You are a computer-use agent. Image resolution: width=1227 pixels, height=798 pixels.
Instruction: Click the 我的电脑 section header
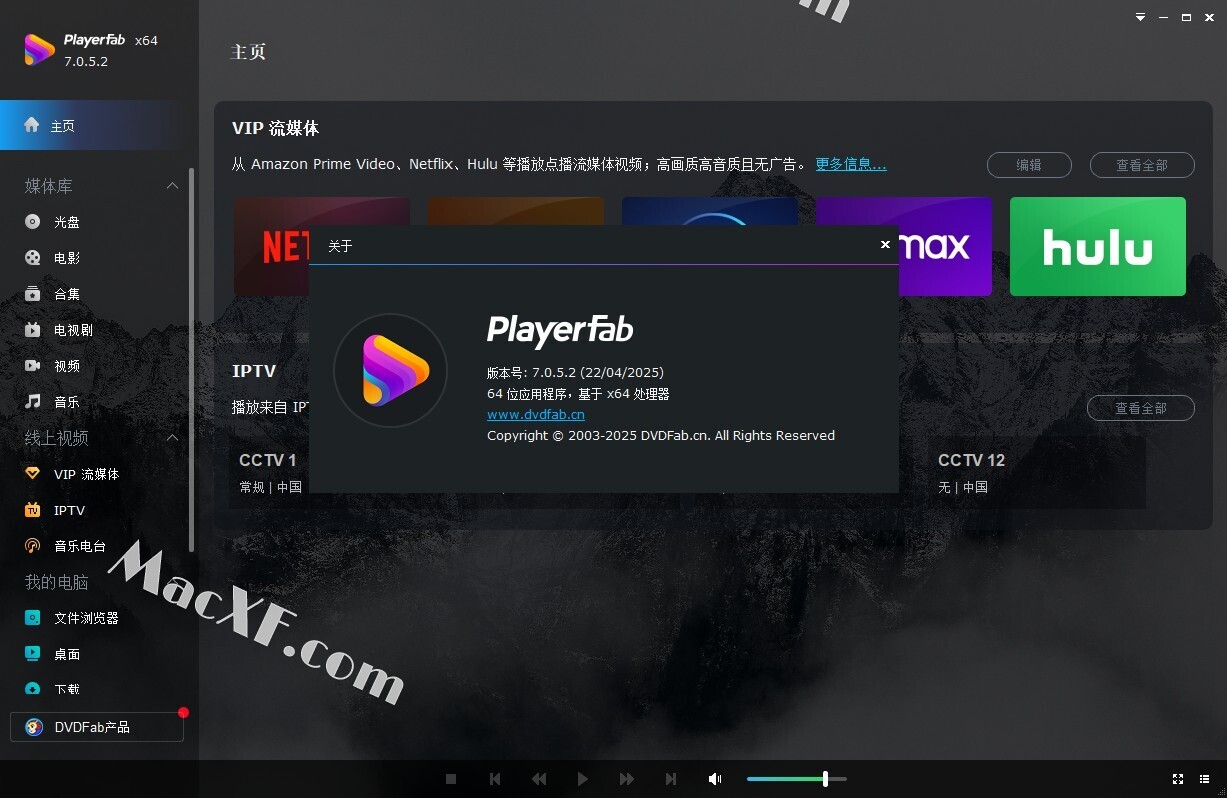(x=57, y=582)
